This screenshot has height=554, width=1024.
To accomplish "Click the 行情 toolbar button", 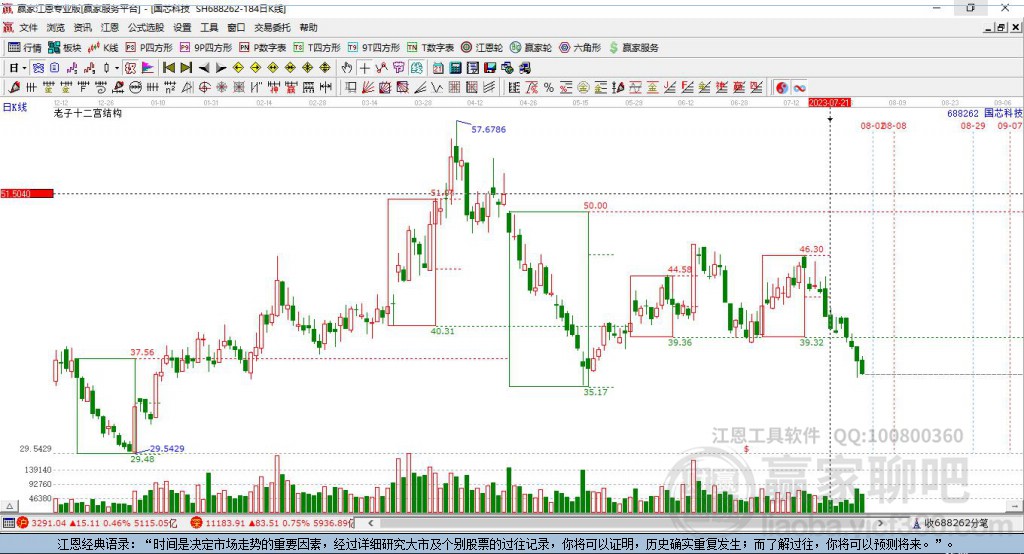I will [x=25, y=48].
